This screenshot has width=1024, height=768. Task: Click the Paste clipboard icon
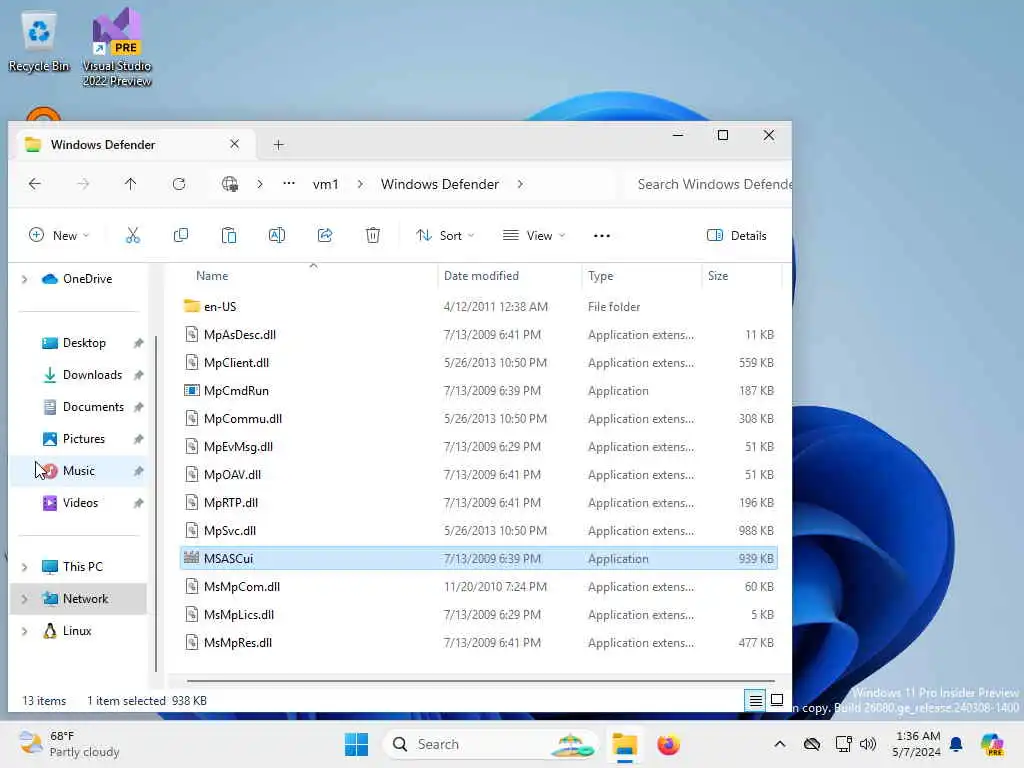(x=229, y=236)
